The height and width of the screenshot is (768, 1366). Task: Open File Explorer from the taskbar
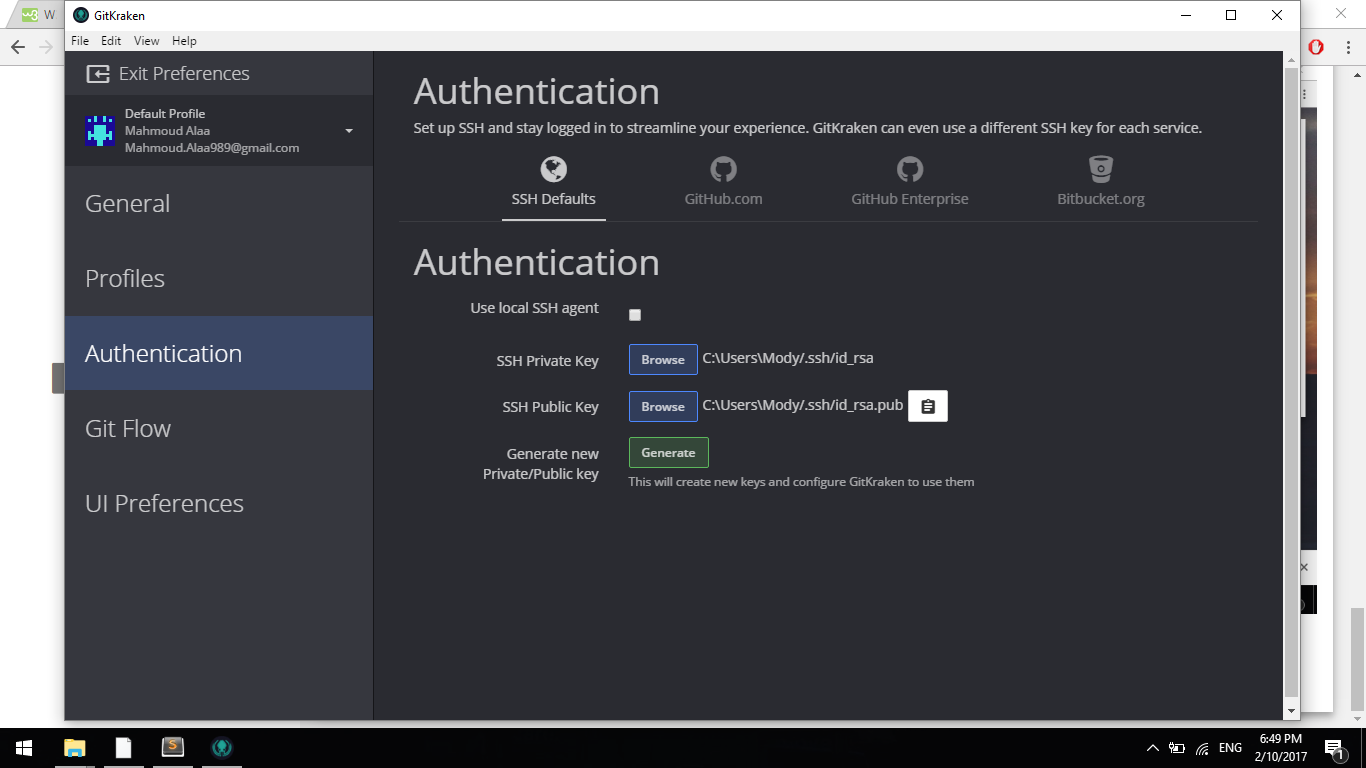74,748
